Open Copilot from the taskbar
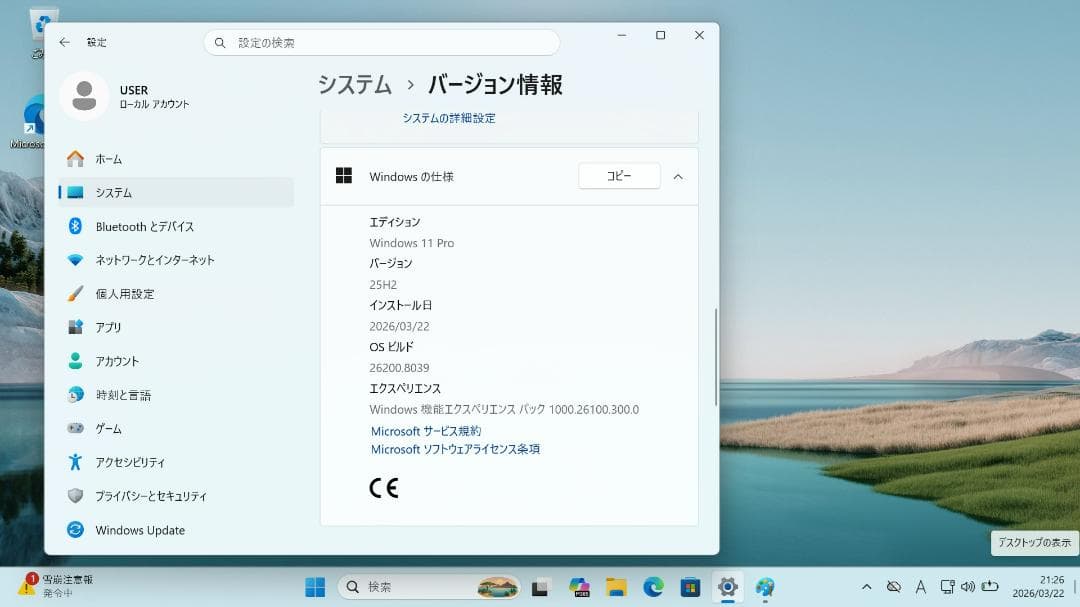This screenshot has height=607, width=1080. click(578, 588)
